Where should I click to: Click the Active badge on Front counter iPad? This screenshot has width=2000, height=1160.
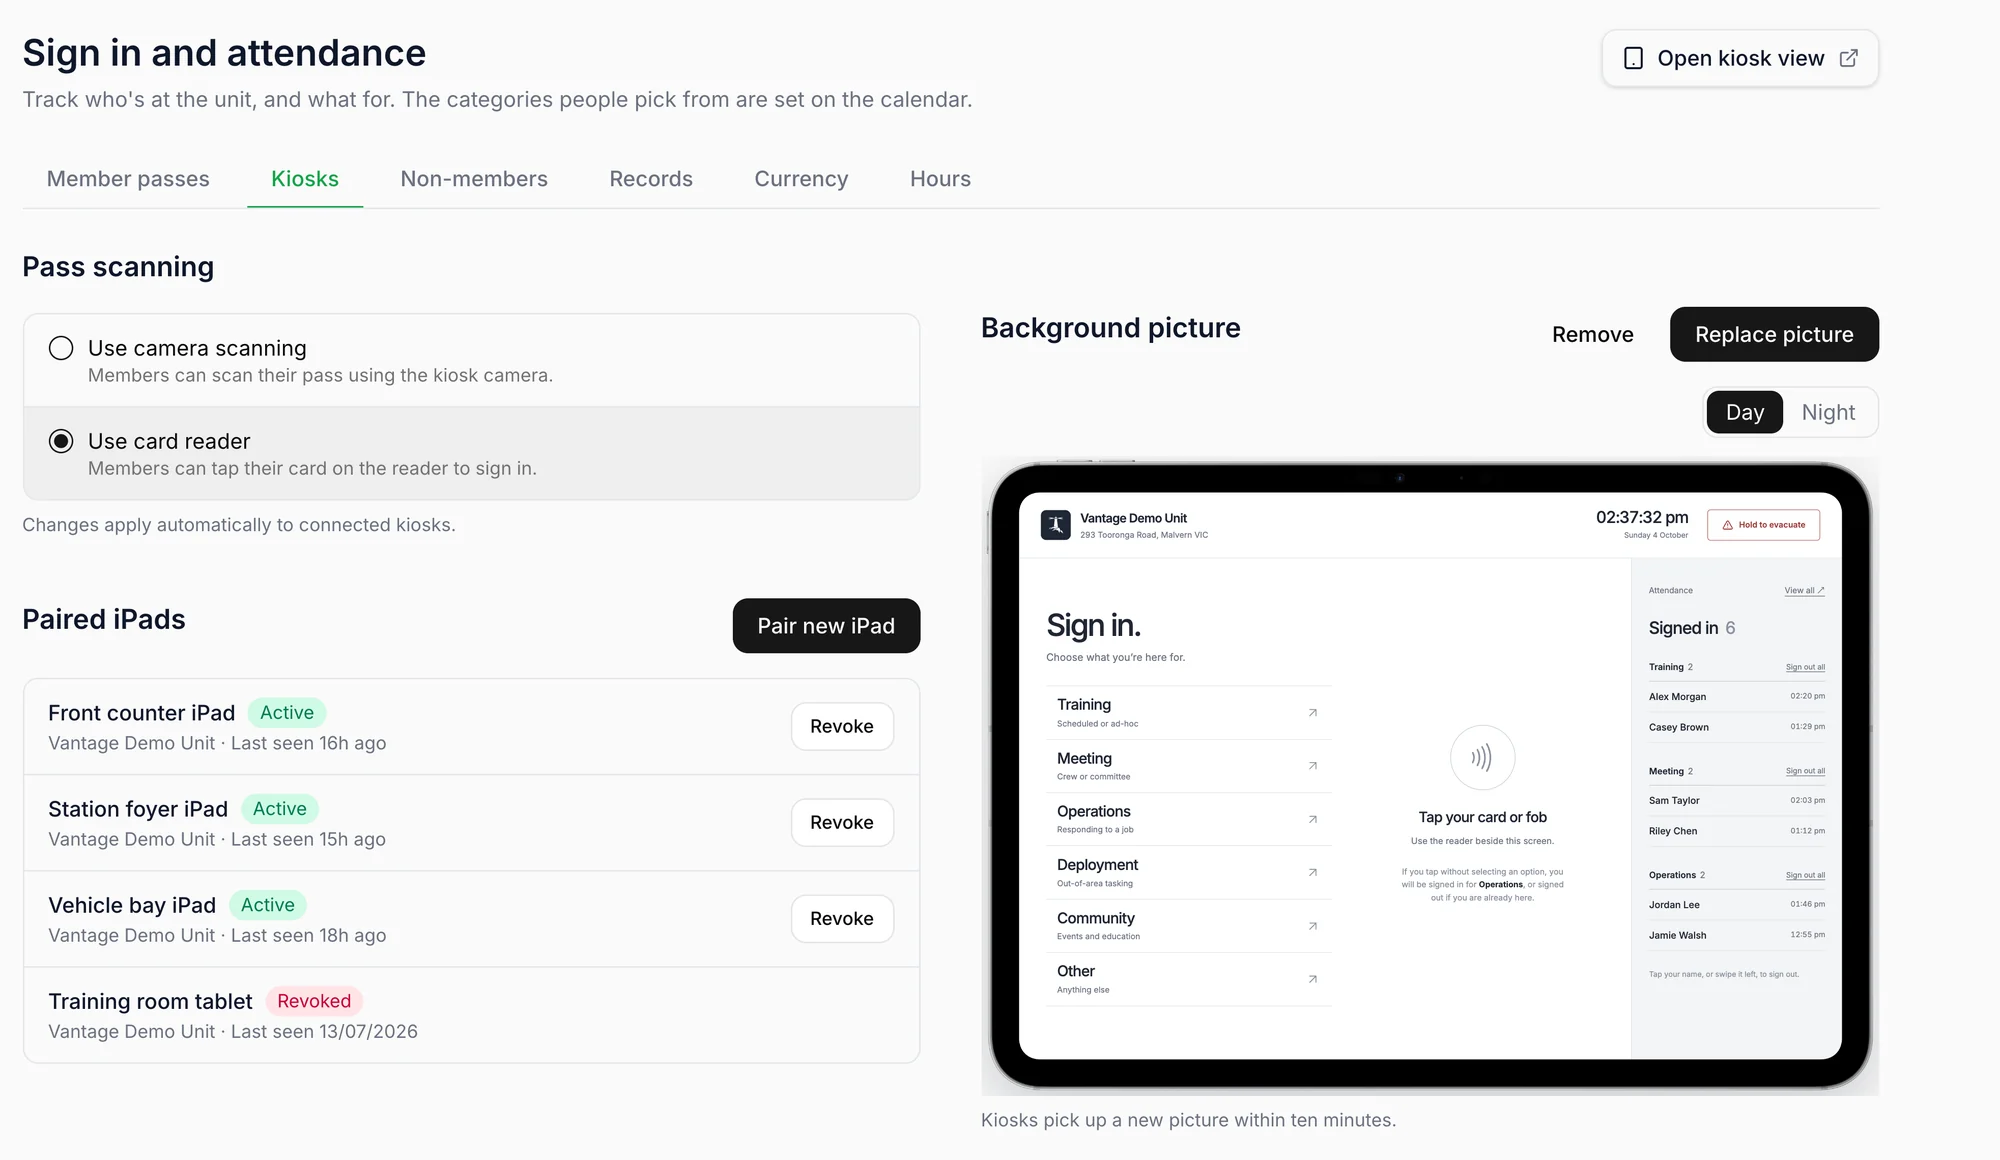287,713
